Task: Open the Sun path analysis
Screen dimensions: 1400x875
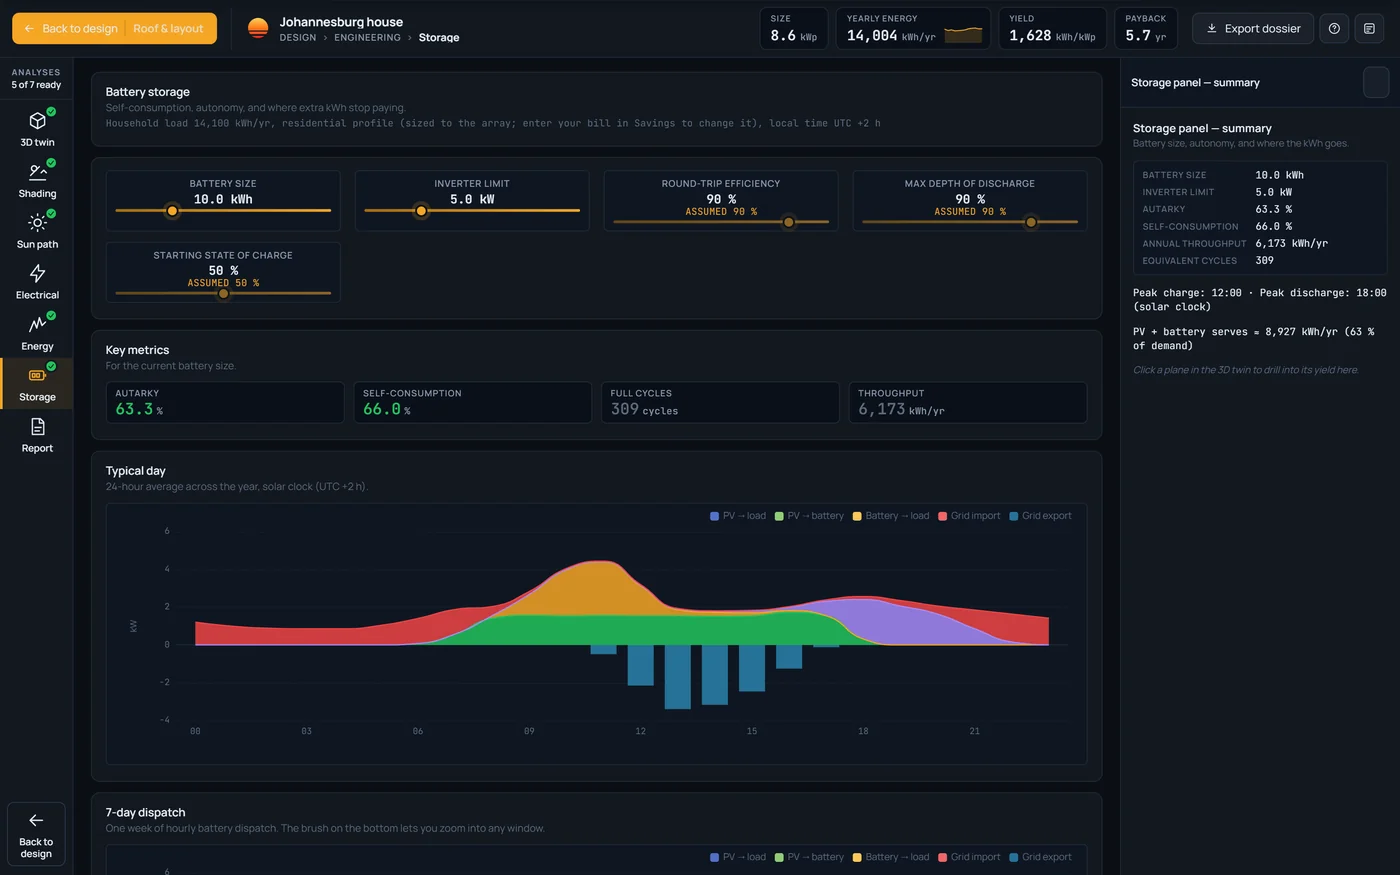Action: click(x=37, y=231)
